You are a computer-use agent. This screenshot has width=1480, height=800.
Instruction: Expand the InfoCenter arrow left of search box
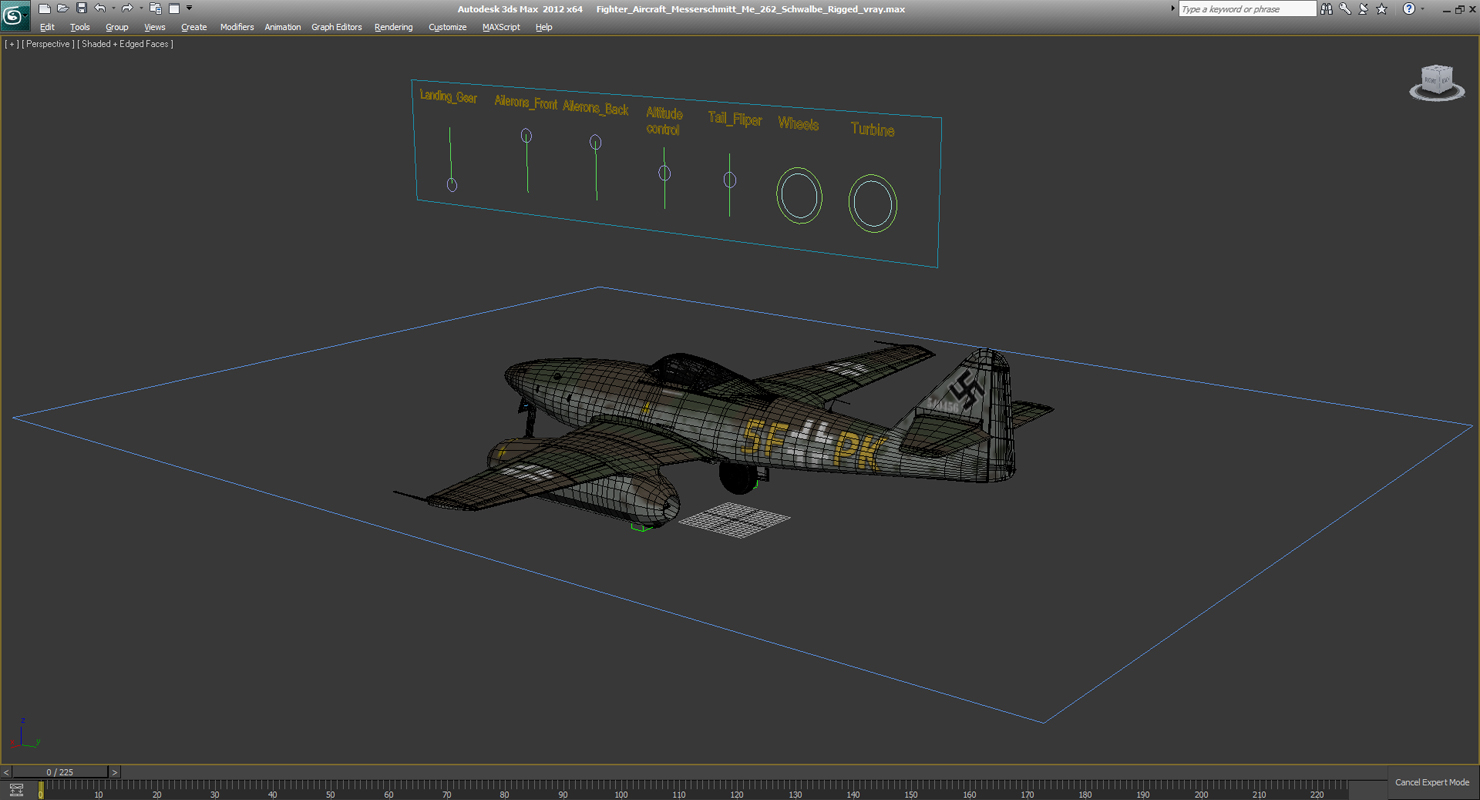point(1173,9)
